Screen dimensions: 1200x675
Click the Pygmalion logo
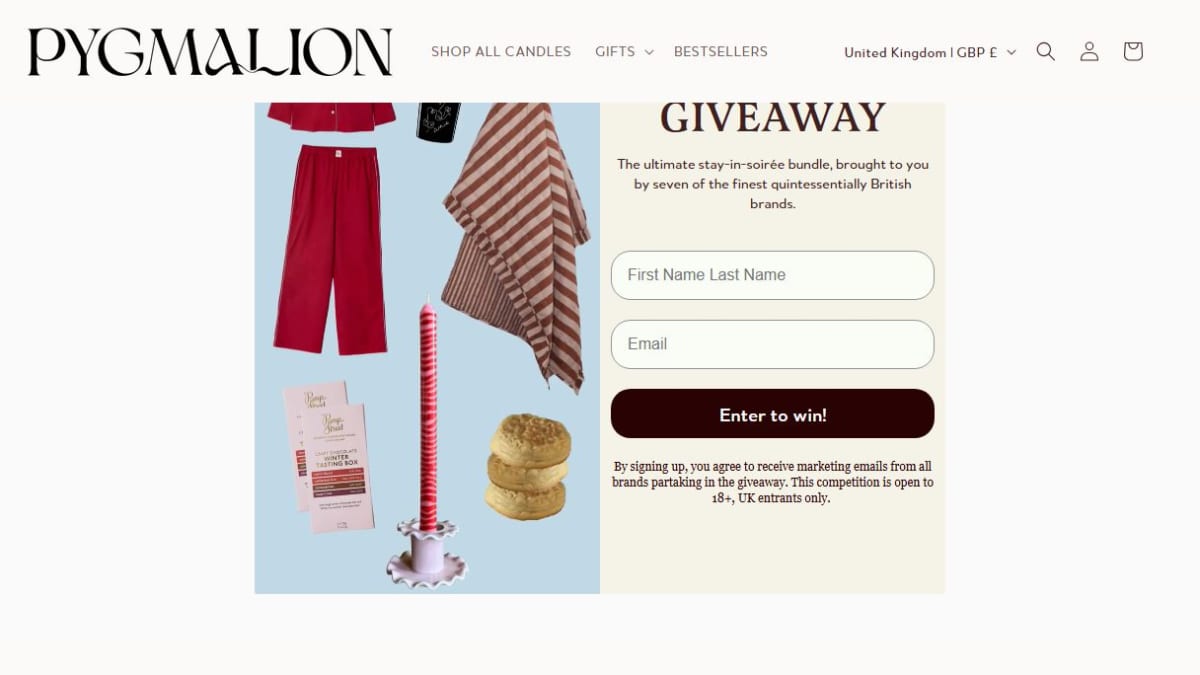[x=210, y=52]
